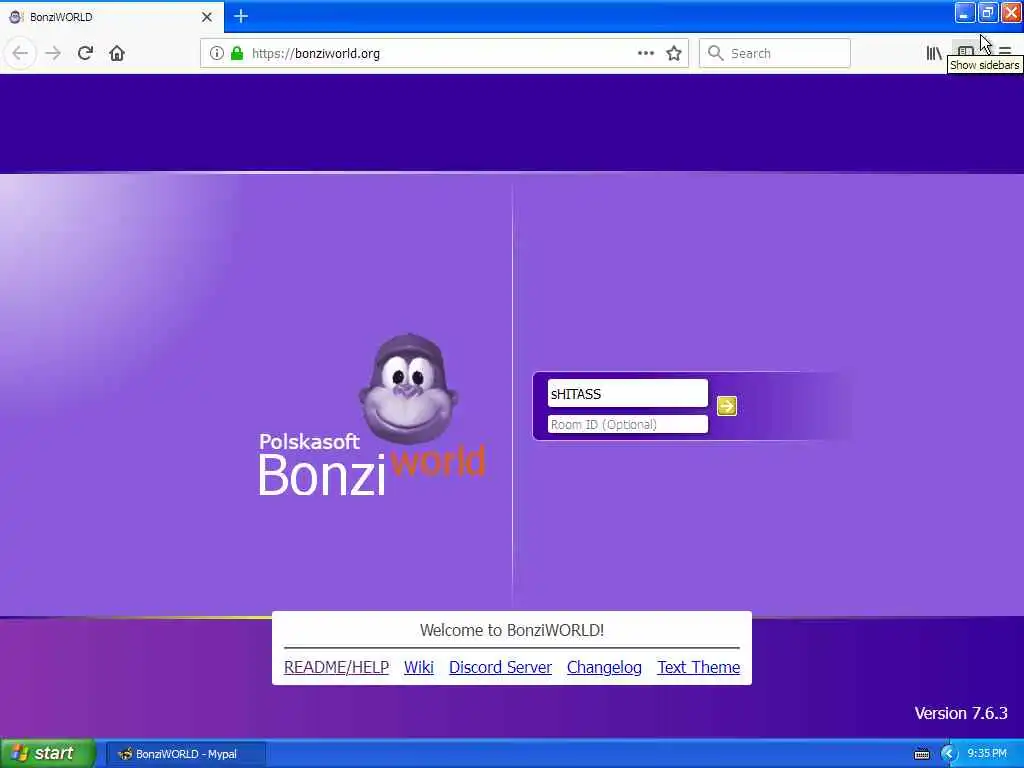Screen dimensions: 1024x768
Task: Open the Discord Server link
Action: pyautogui.click(x=500, y=667)
